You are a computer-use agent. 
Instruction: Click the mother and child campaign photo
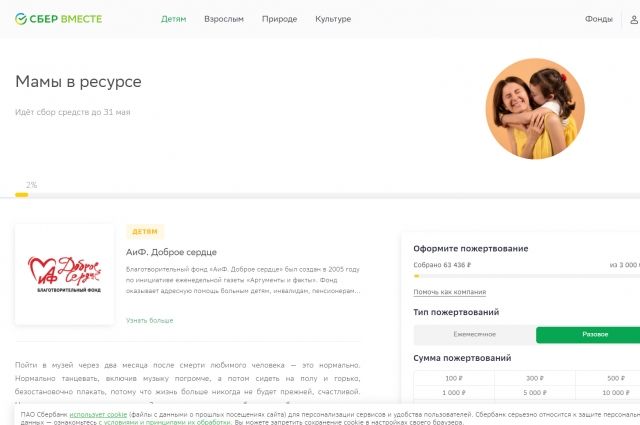pos(535,108)
